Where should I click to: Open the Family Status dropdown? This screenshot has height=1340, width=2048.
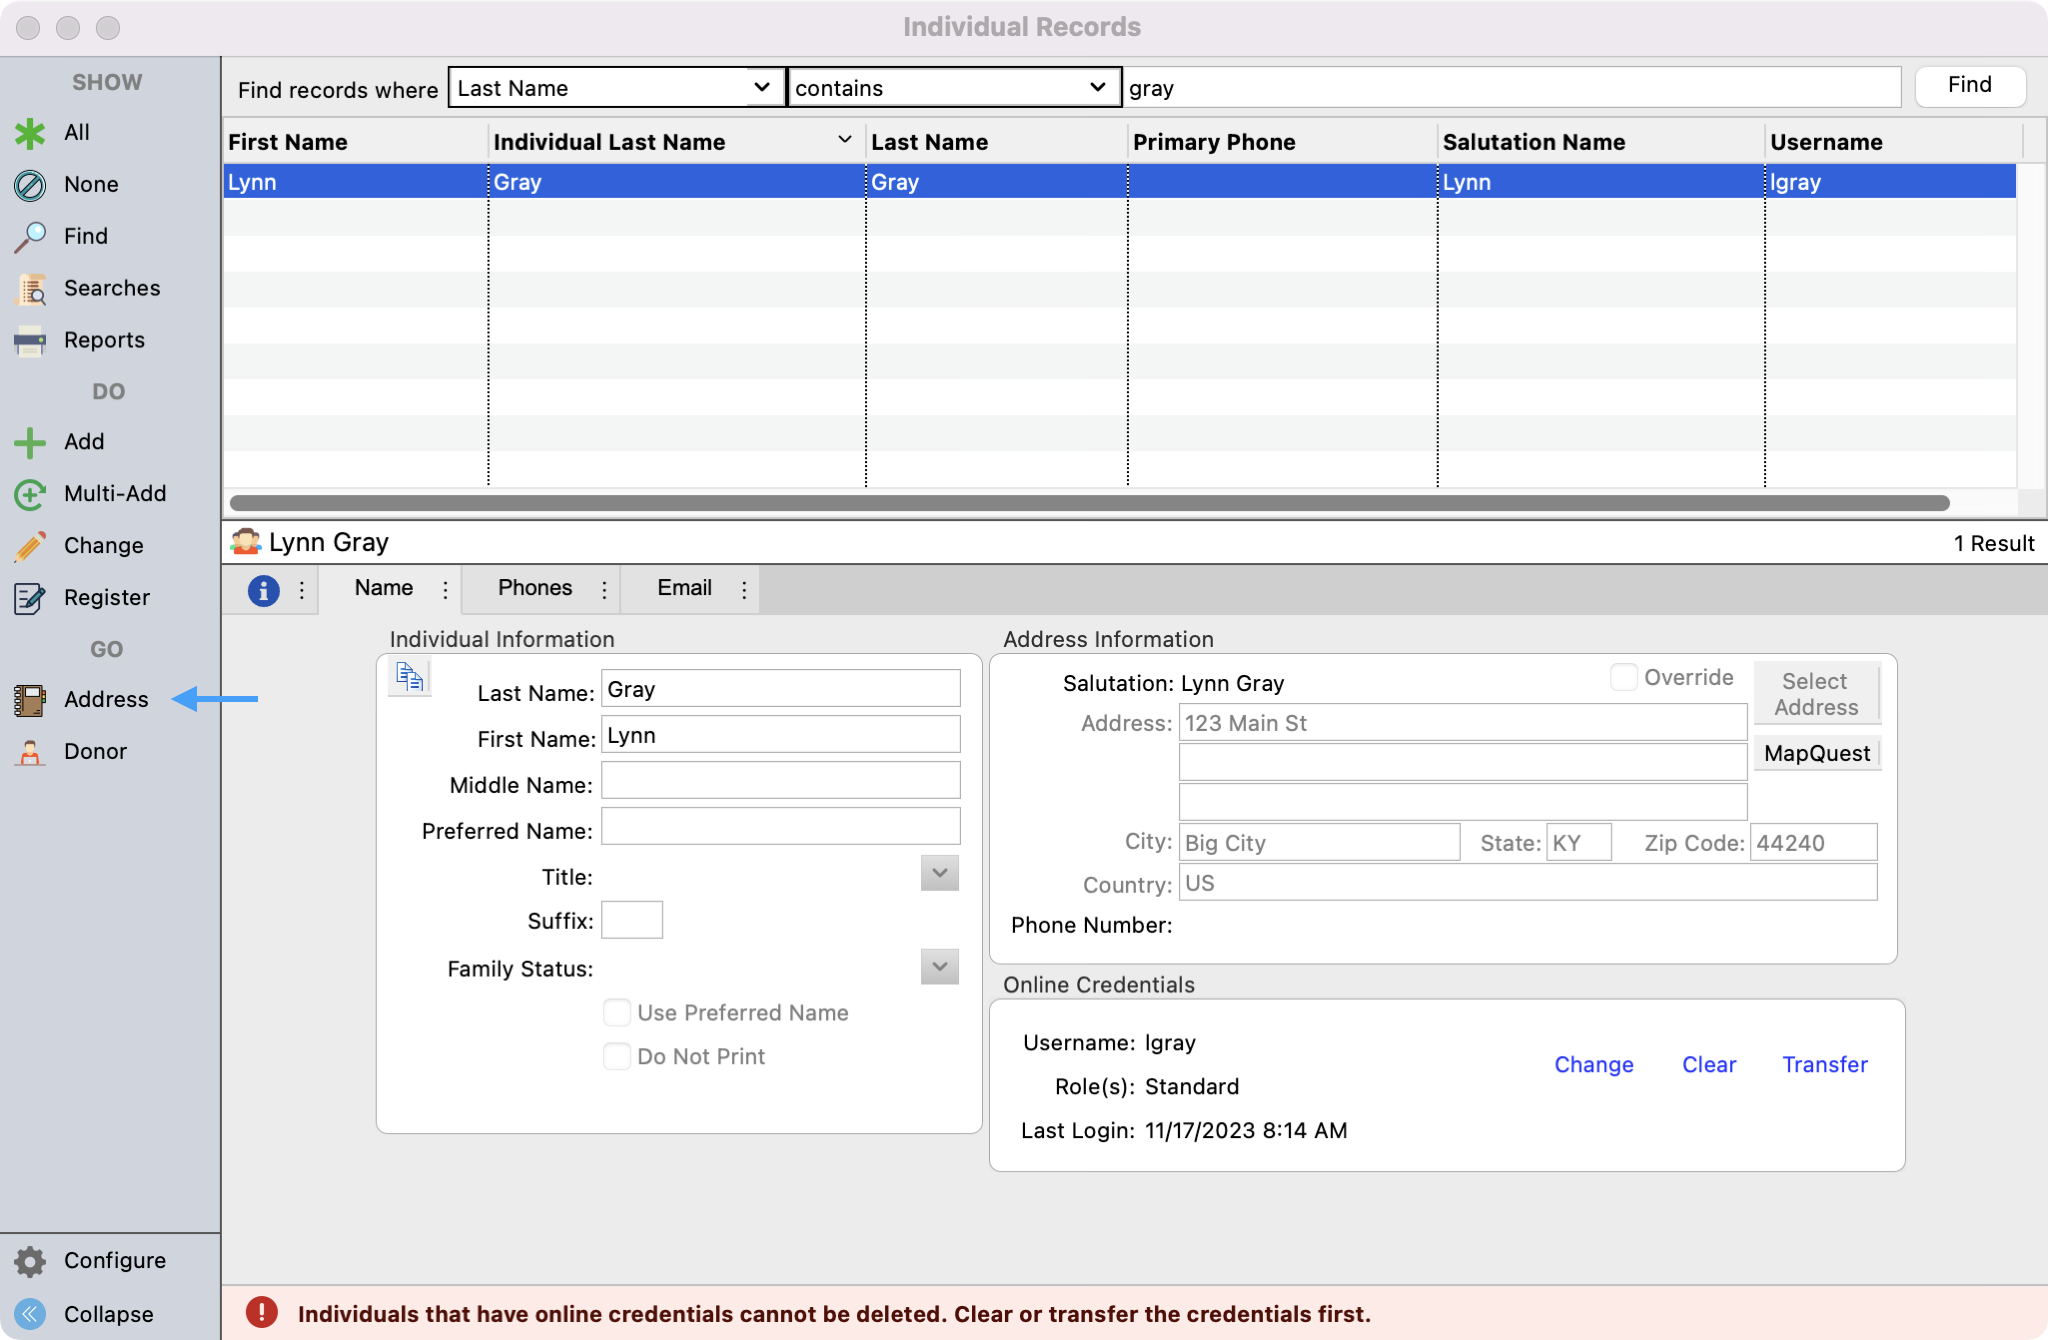coord(939,967)
